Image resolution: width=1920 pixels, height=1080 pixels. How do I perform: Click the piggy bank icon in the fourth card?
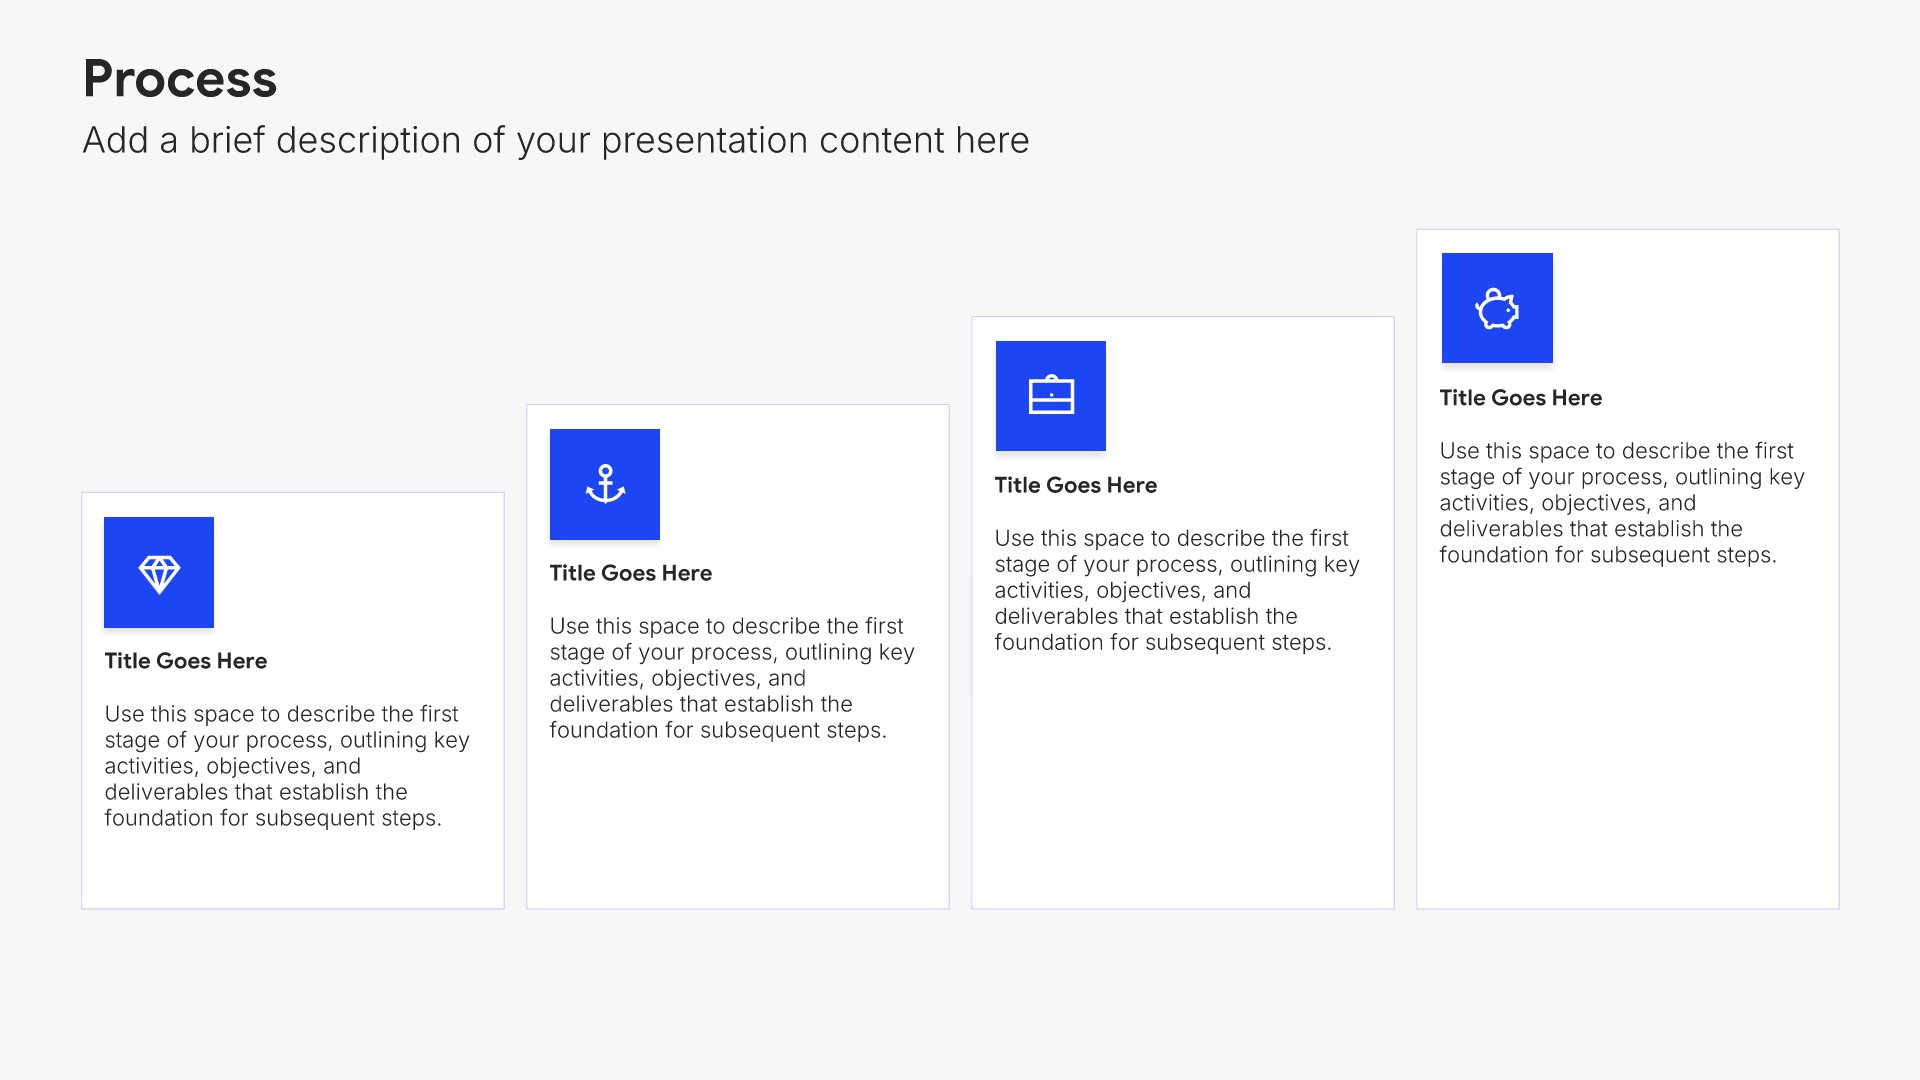(1497, 308)
